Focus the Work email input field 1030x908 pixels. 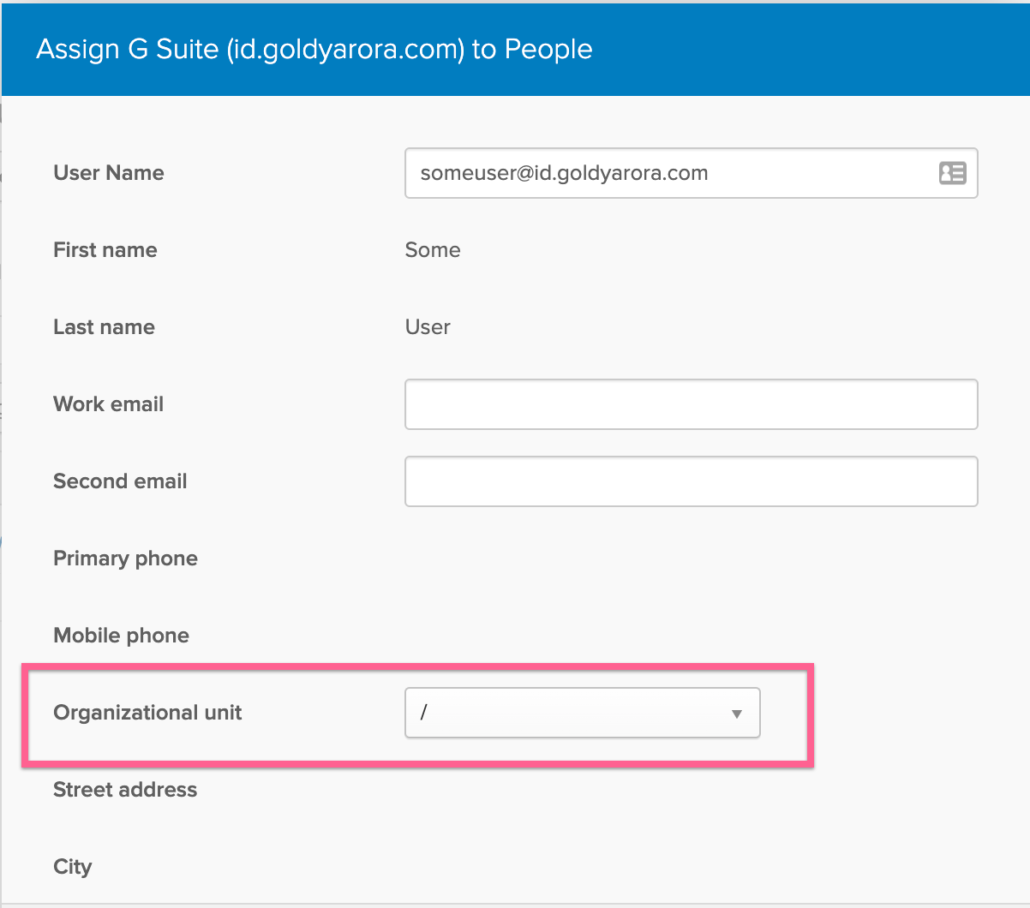coord(691,404)
